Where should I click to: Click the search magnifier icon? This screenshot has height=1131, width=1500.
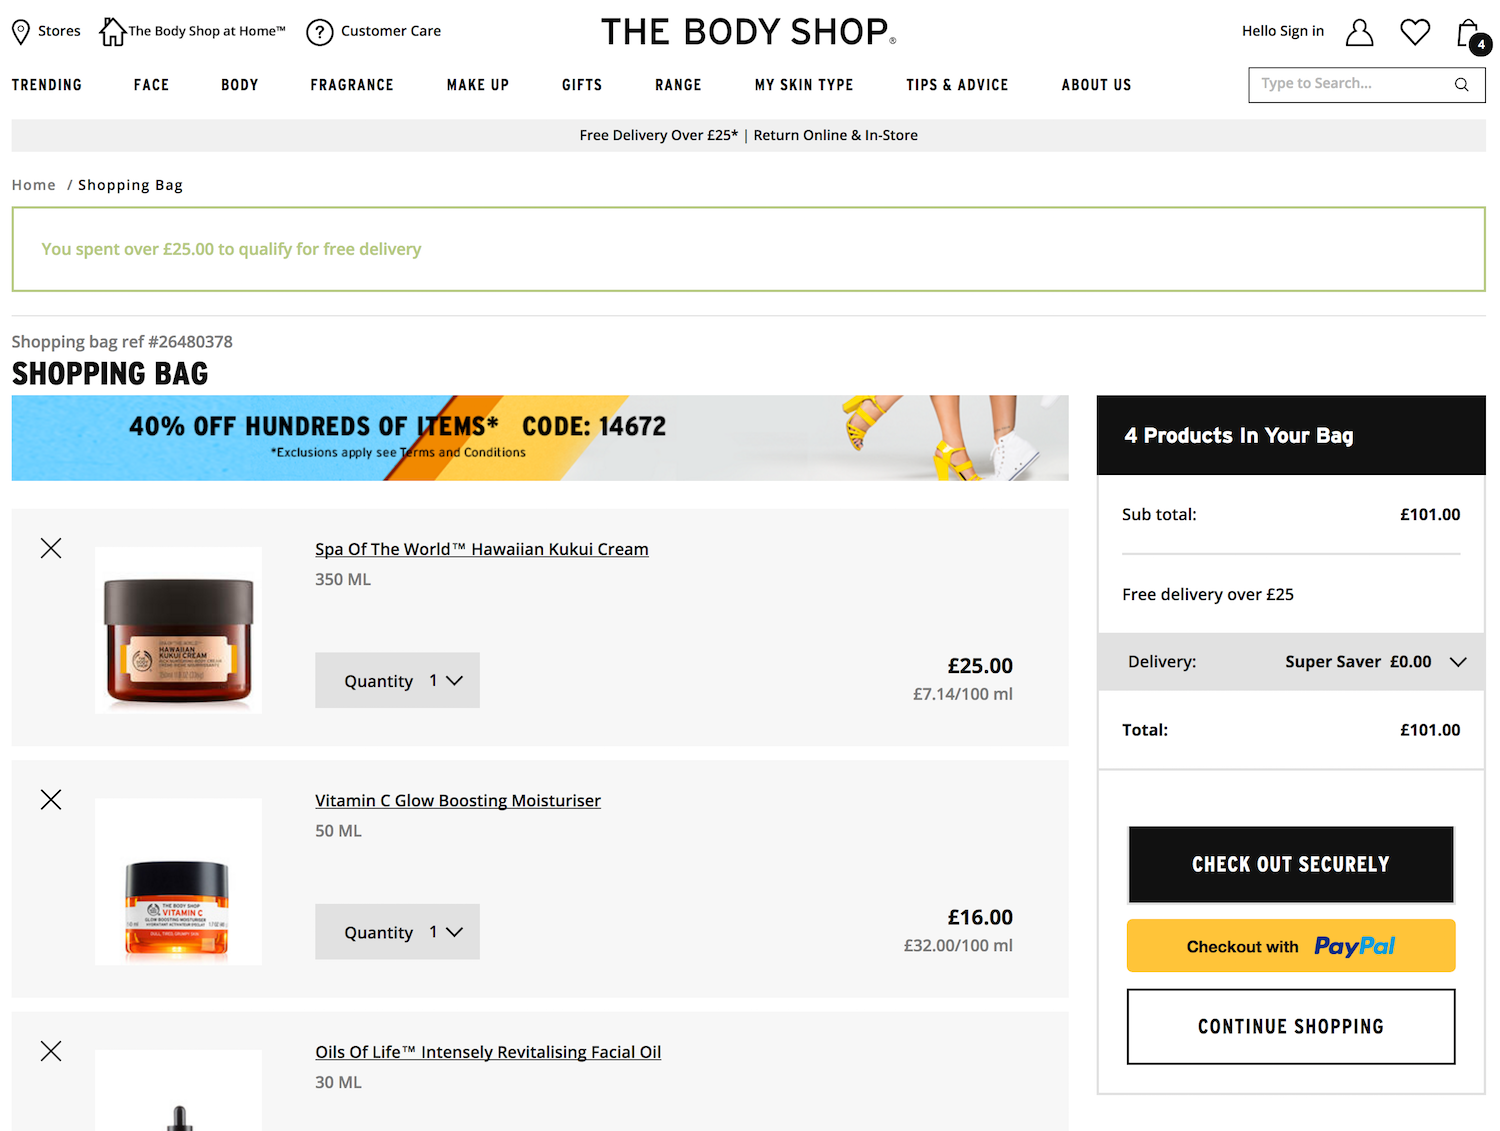1461,85
